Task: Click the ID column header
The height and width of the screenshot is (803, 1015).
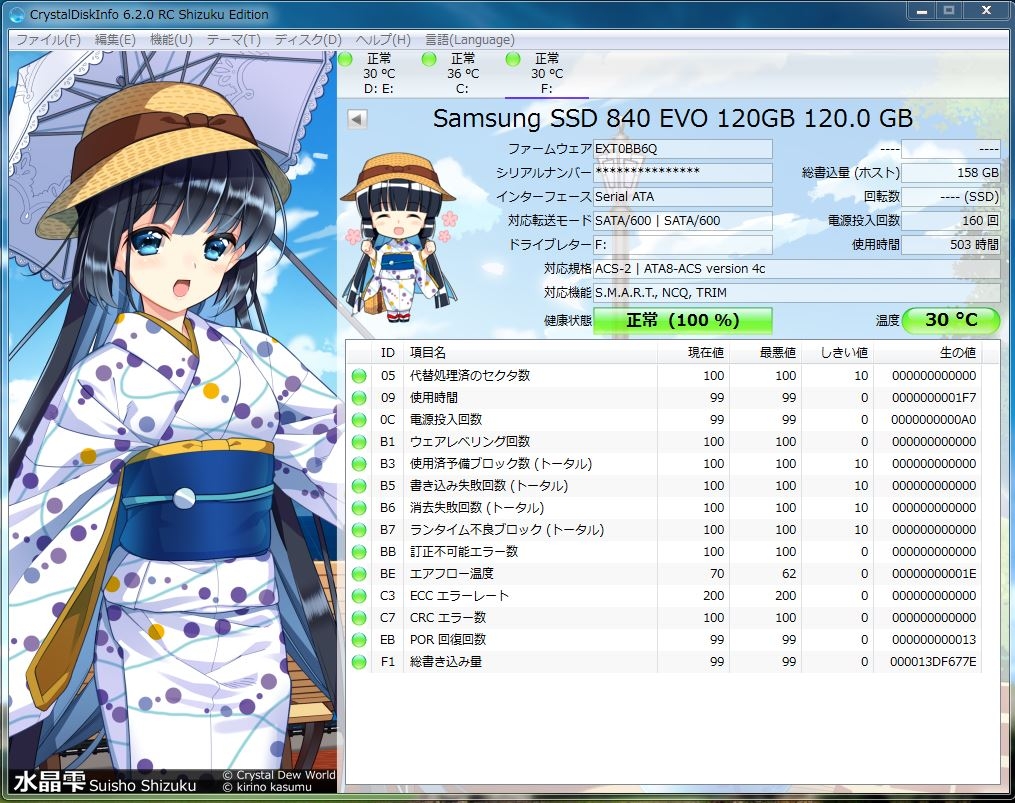Action: pyautogui.click(x=387, y=353)
